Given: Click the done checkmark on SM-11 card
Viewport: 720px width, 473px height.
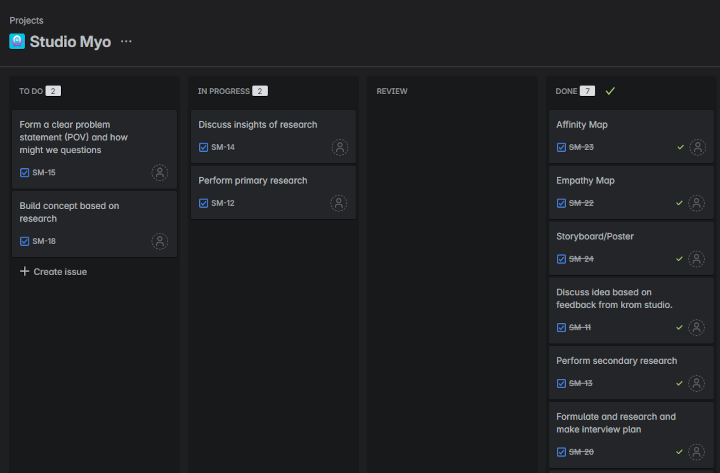Looking at the screenshot, I should point(680,327).
